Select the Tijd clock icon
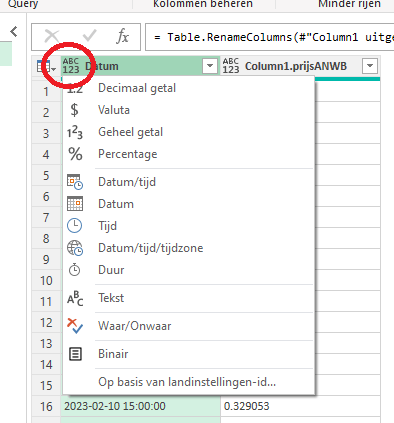394x423 pixels. coord(74,226)
